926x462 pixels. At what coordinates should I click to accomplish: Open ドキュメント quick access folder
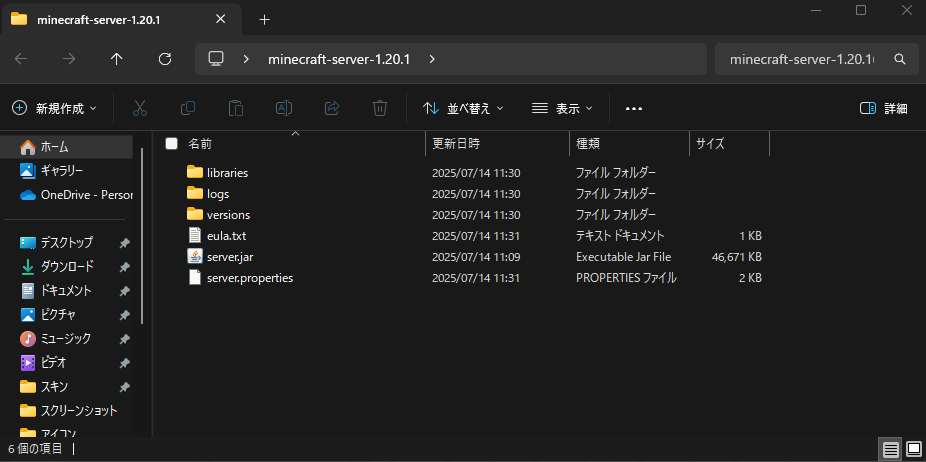tap(66, 291)
